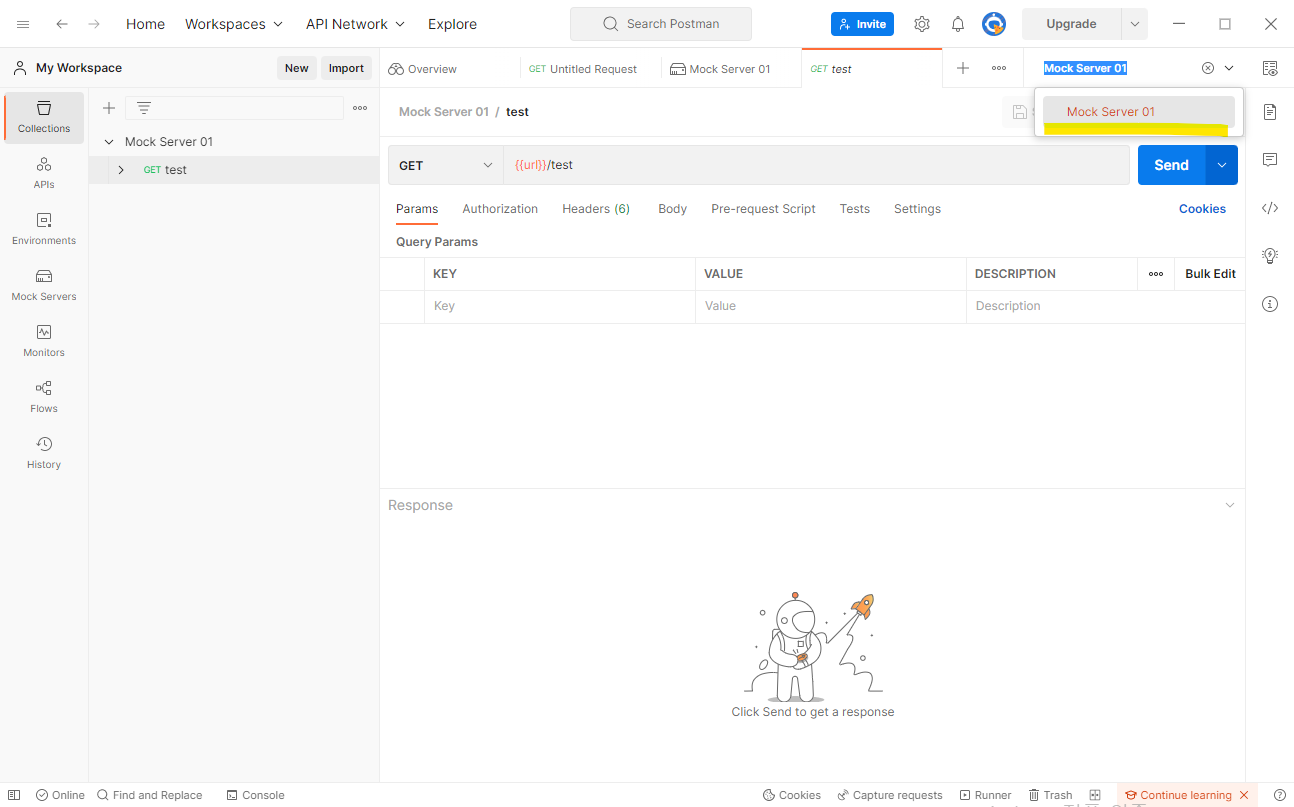
Task: Open notifications bell
Action: pos(958,24)
